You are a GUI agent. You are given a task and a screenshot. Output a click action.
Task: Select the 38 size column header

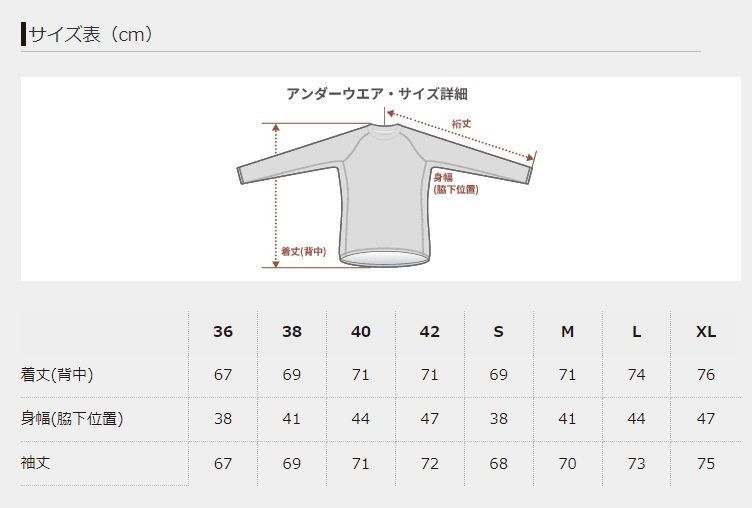pos(292,332)
